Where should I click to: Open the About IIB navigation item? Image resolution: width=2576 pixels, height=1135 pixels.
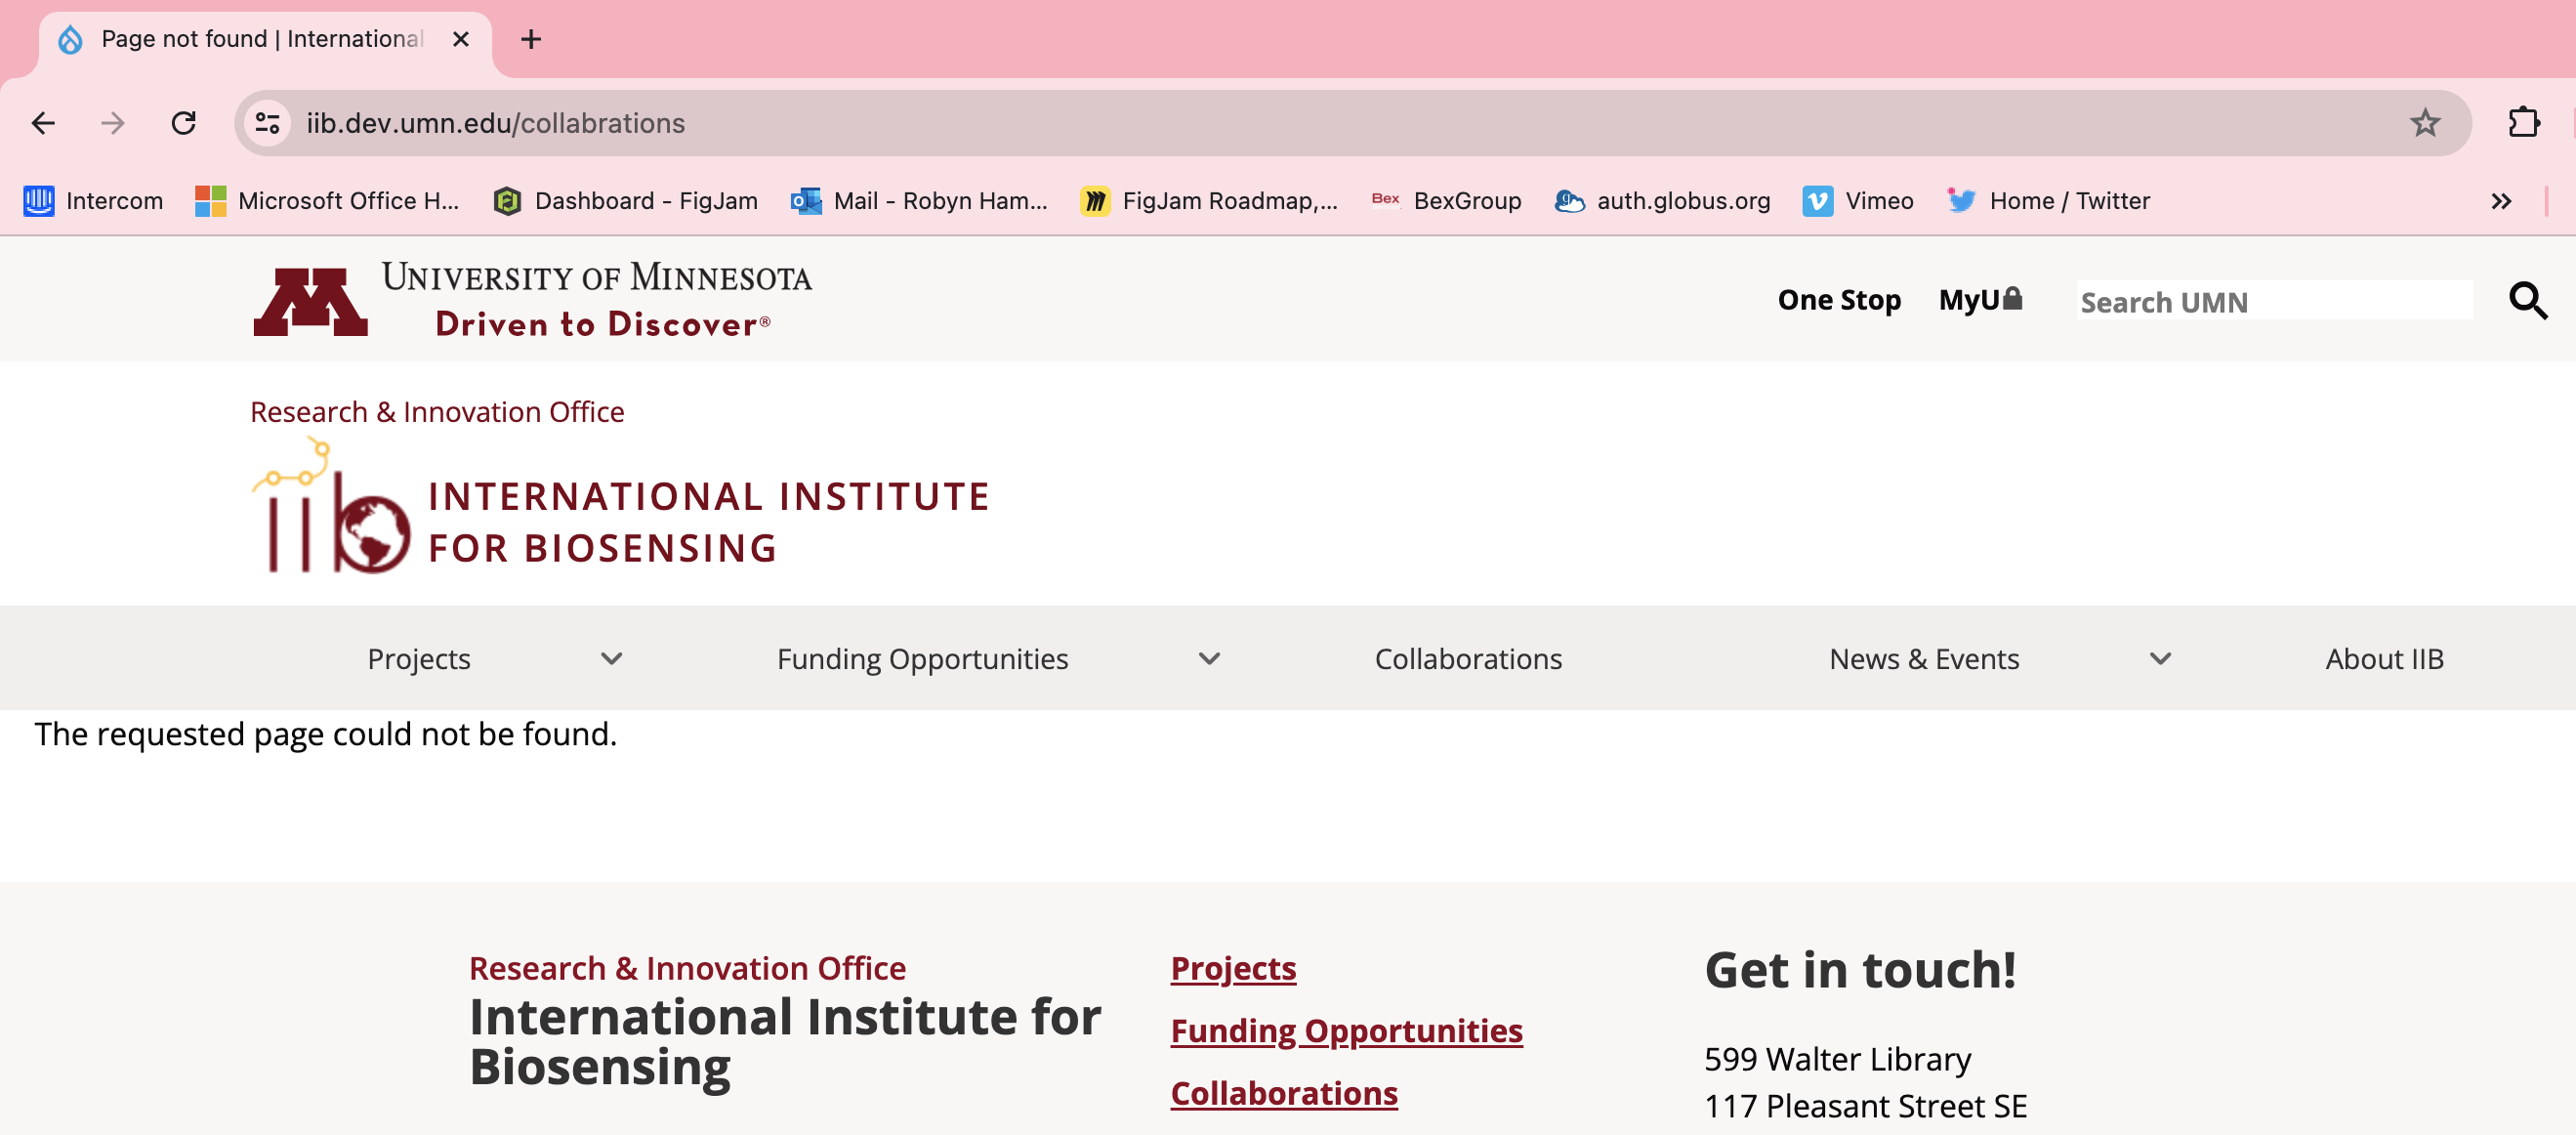[2383, 659]
